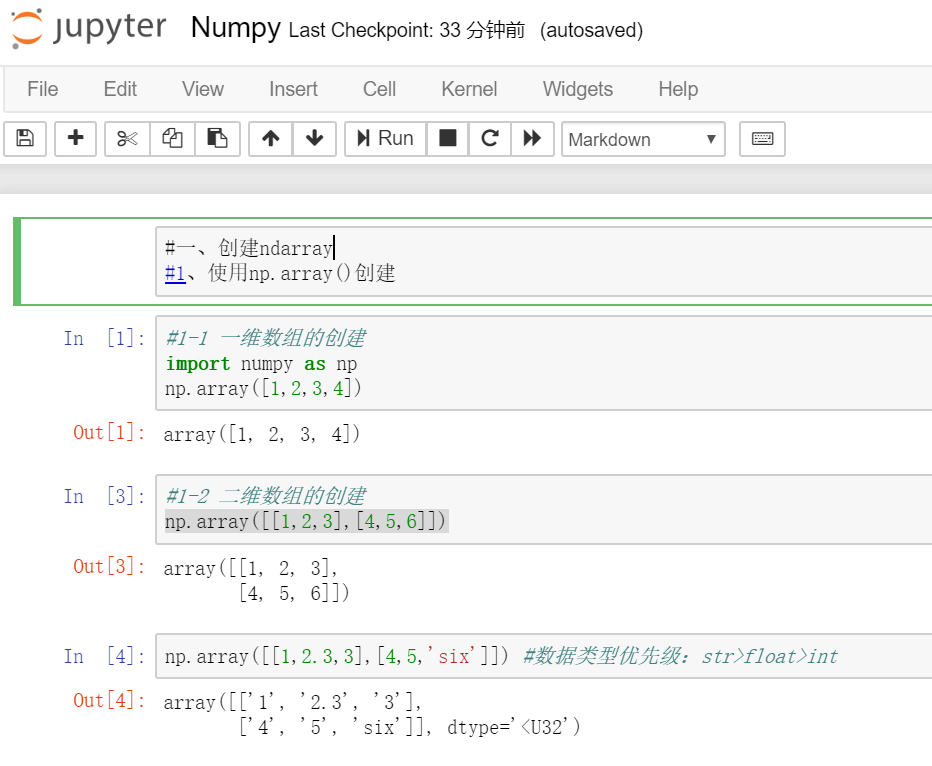932x766 pixels.
Task: Insert a cell below with plus icon
Action: 75,138
